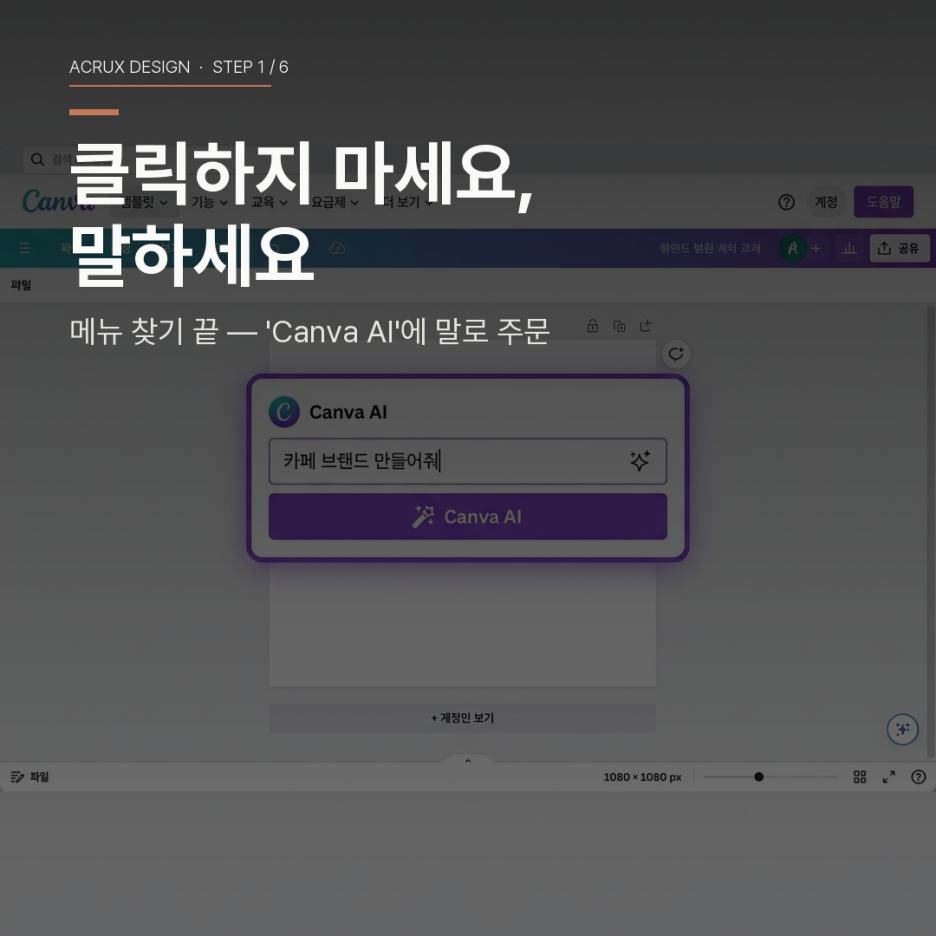Expand the page panel with the up chevron
936x936 pixels.
point(468,760)
